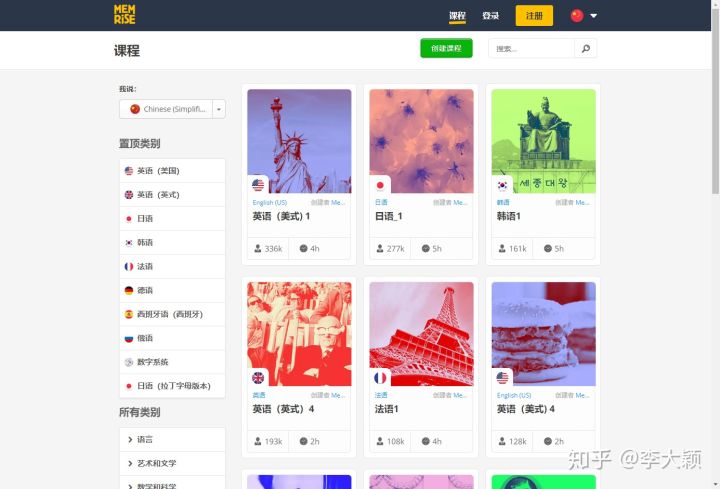This screenshot has width=720, height=489.
Task: Click the German flag beside 德语
Action: pos(129,290)
